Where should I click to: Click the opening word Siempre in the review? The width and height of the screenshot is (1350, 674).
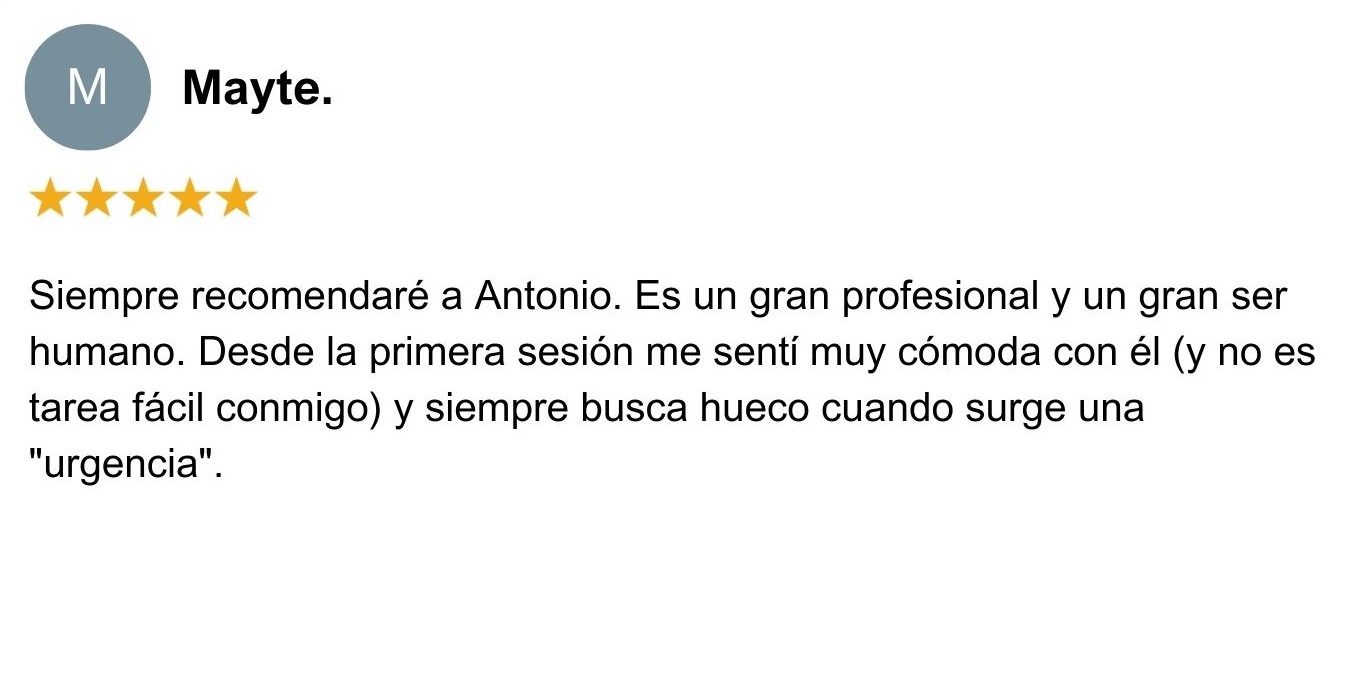click(105, 297)
